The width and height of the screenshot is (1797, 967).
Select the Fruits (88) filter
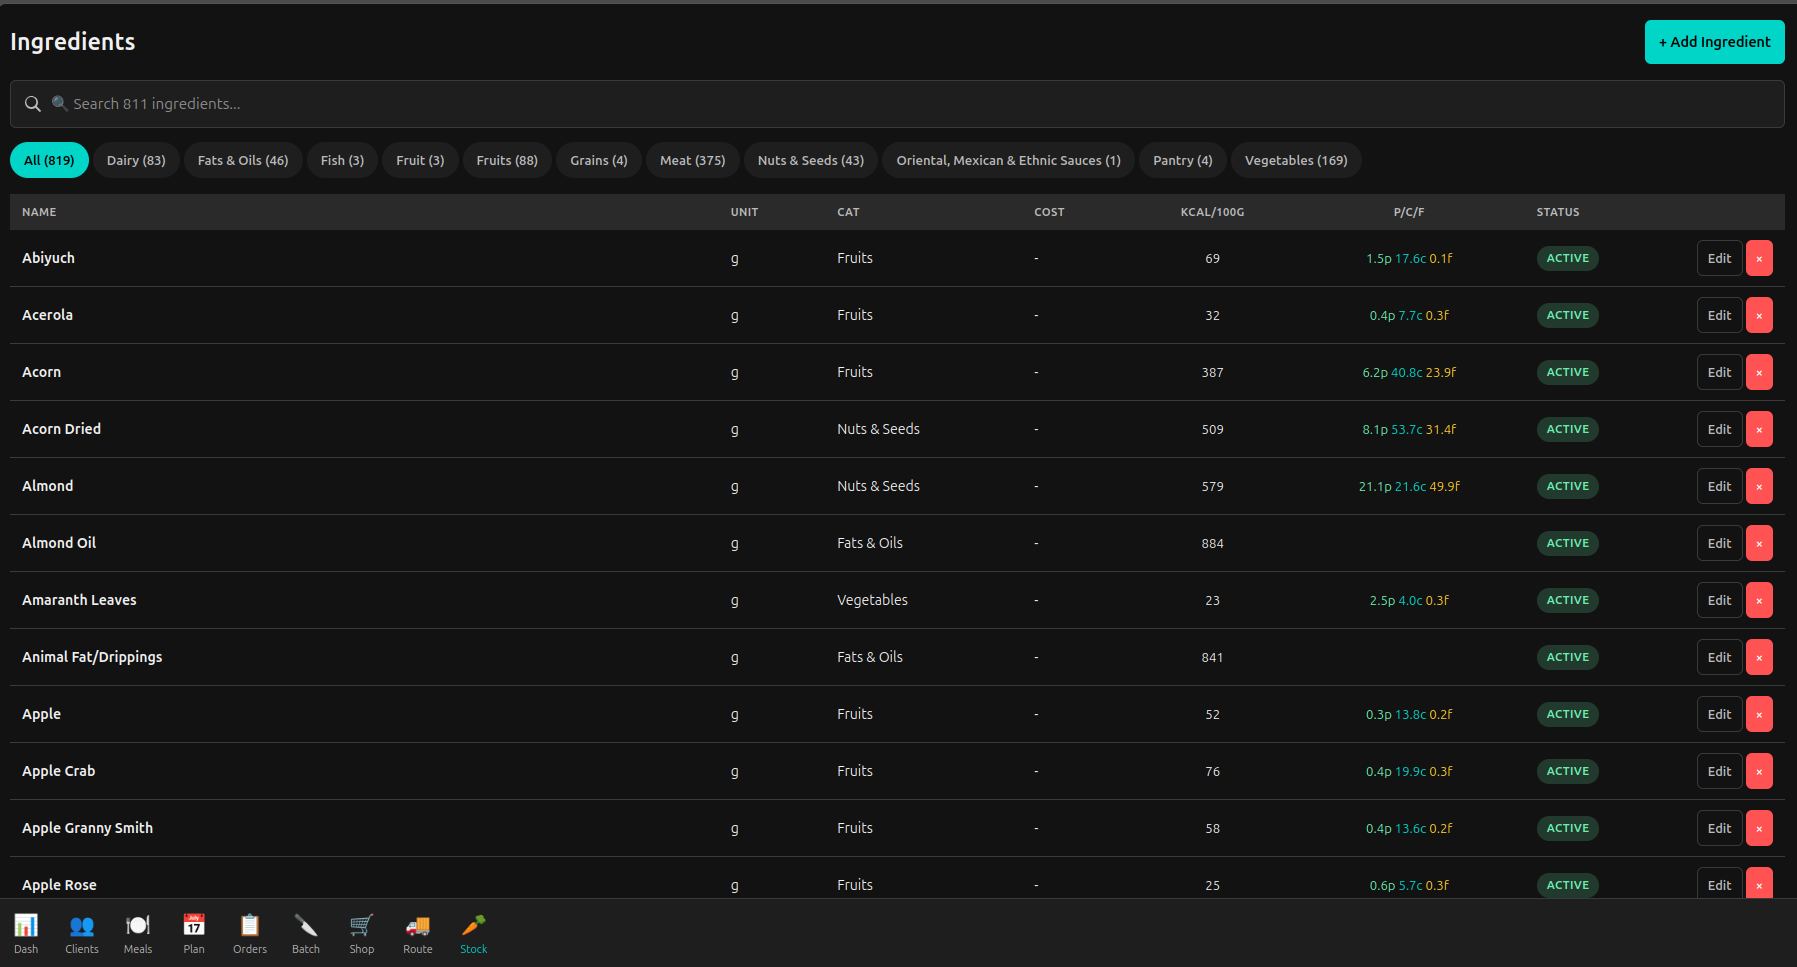pos(507,160)
